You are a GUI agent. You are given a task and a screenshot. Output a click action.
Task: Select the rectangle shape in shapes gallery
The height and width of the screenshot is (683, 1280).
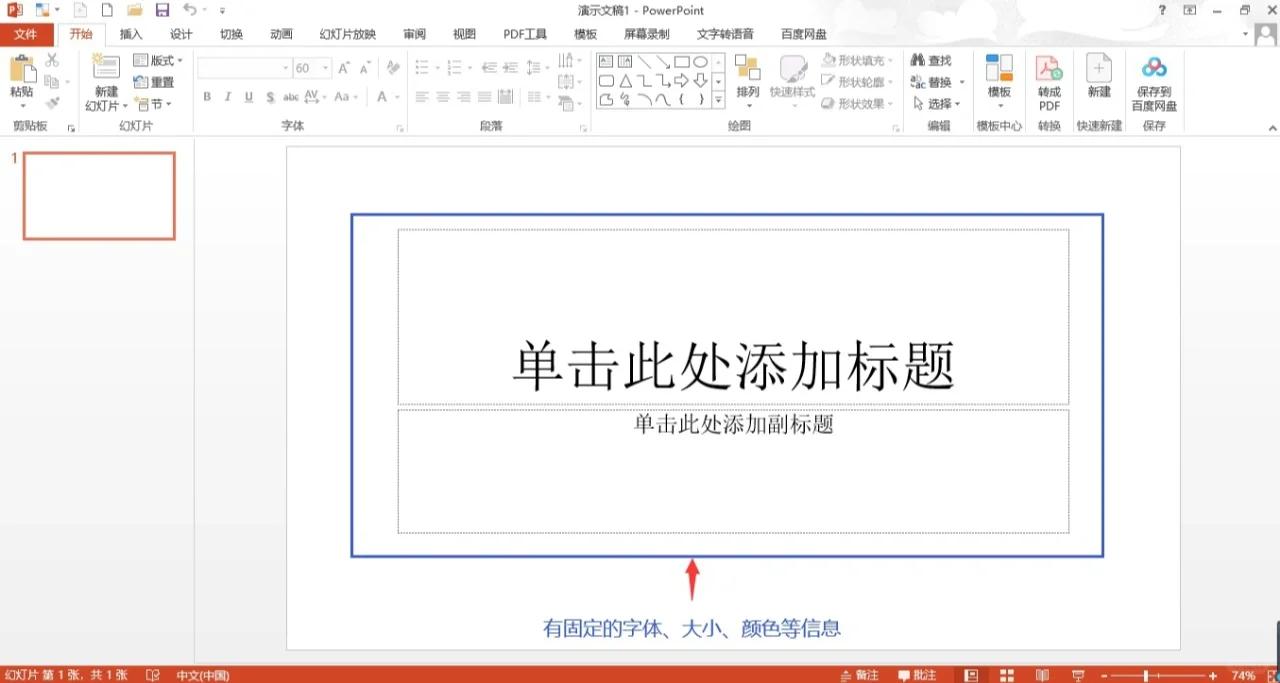pyautogui.click(x=681, y=62)
